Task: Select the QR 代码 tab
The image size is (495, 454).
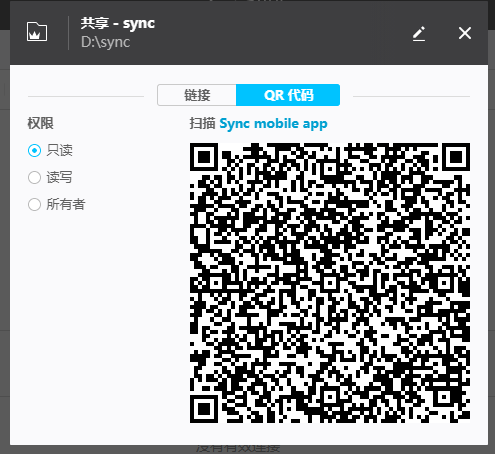Action: [x=288, y=95]
